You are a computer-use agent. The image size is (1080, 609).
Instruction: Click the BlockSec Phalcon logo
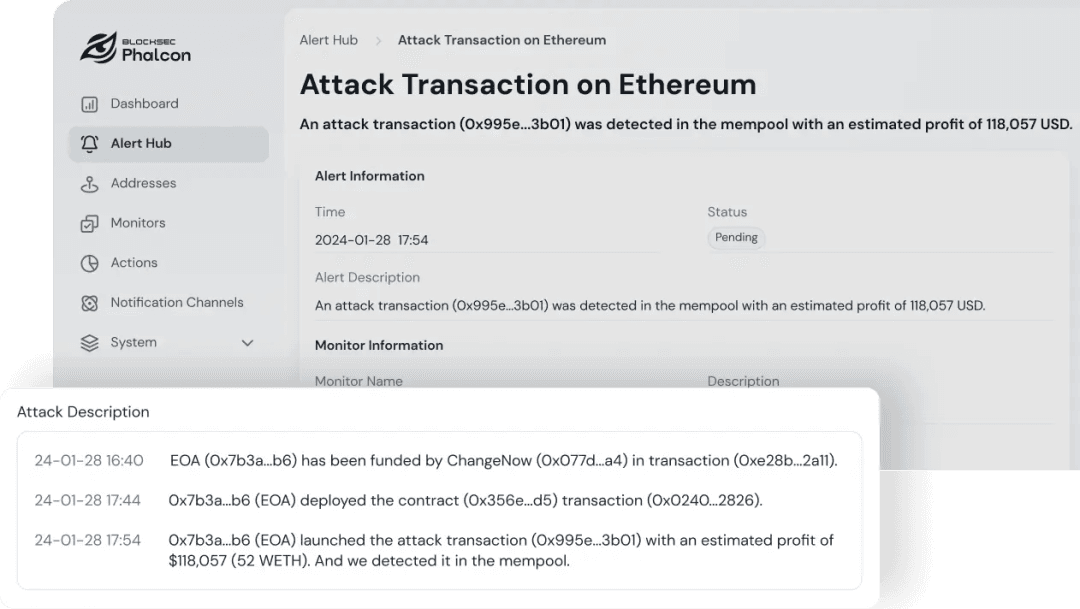(x=135, y=48)
